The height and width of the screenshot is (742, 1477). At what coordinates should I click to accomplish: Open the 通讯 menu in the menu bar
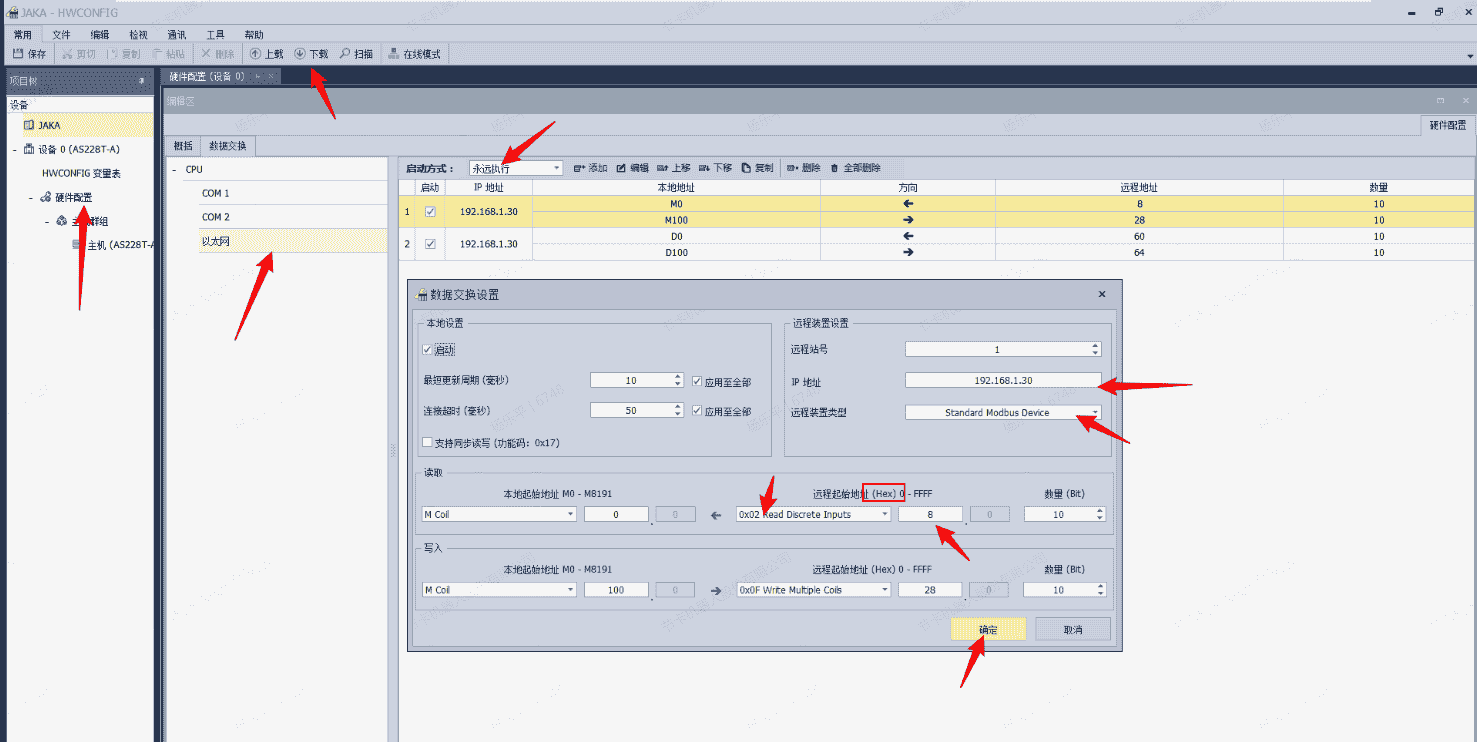[177, 34]
